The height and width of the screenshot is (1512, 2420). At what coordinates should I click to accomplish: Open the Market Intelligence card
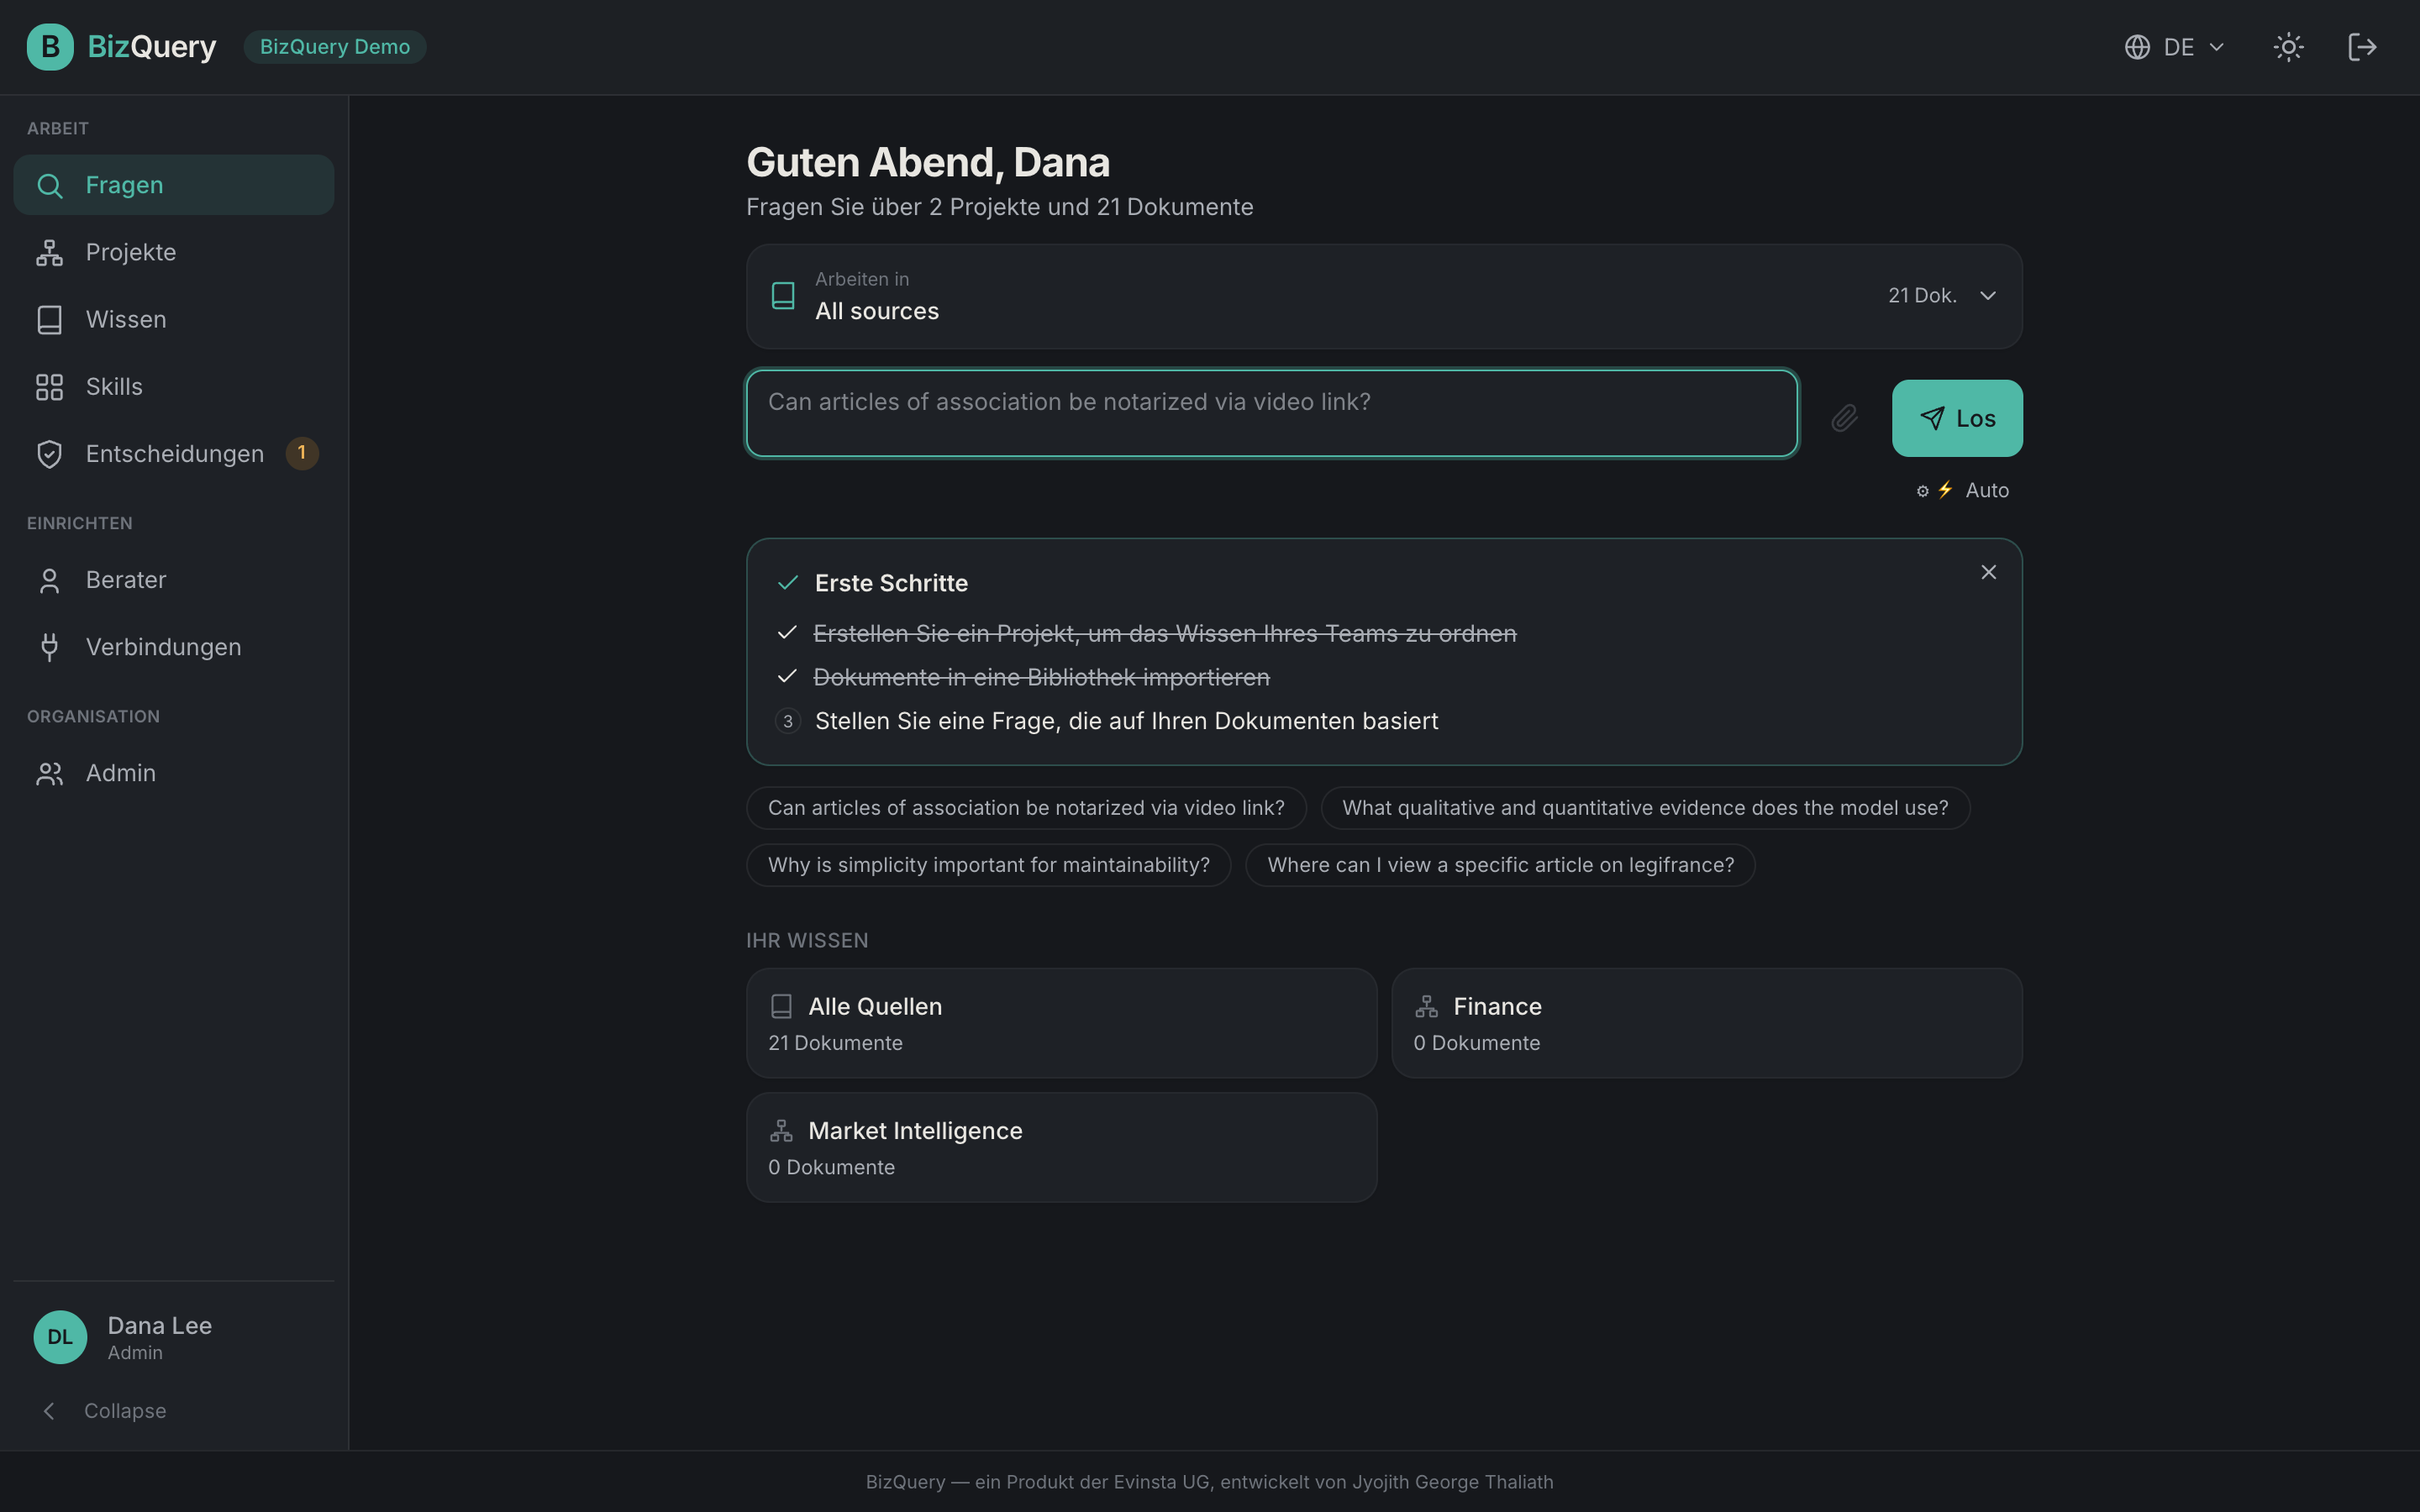(x=1061, y=1147)
